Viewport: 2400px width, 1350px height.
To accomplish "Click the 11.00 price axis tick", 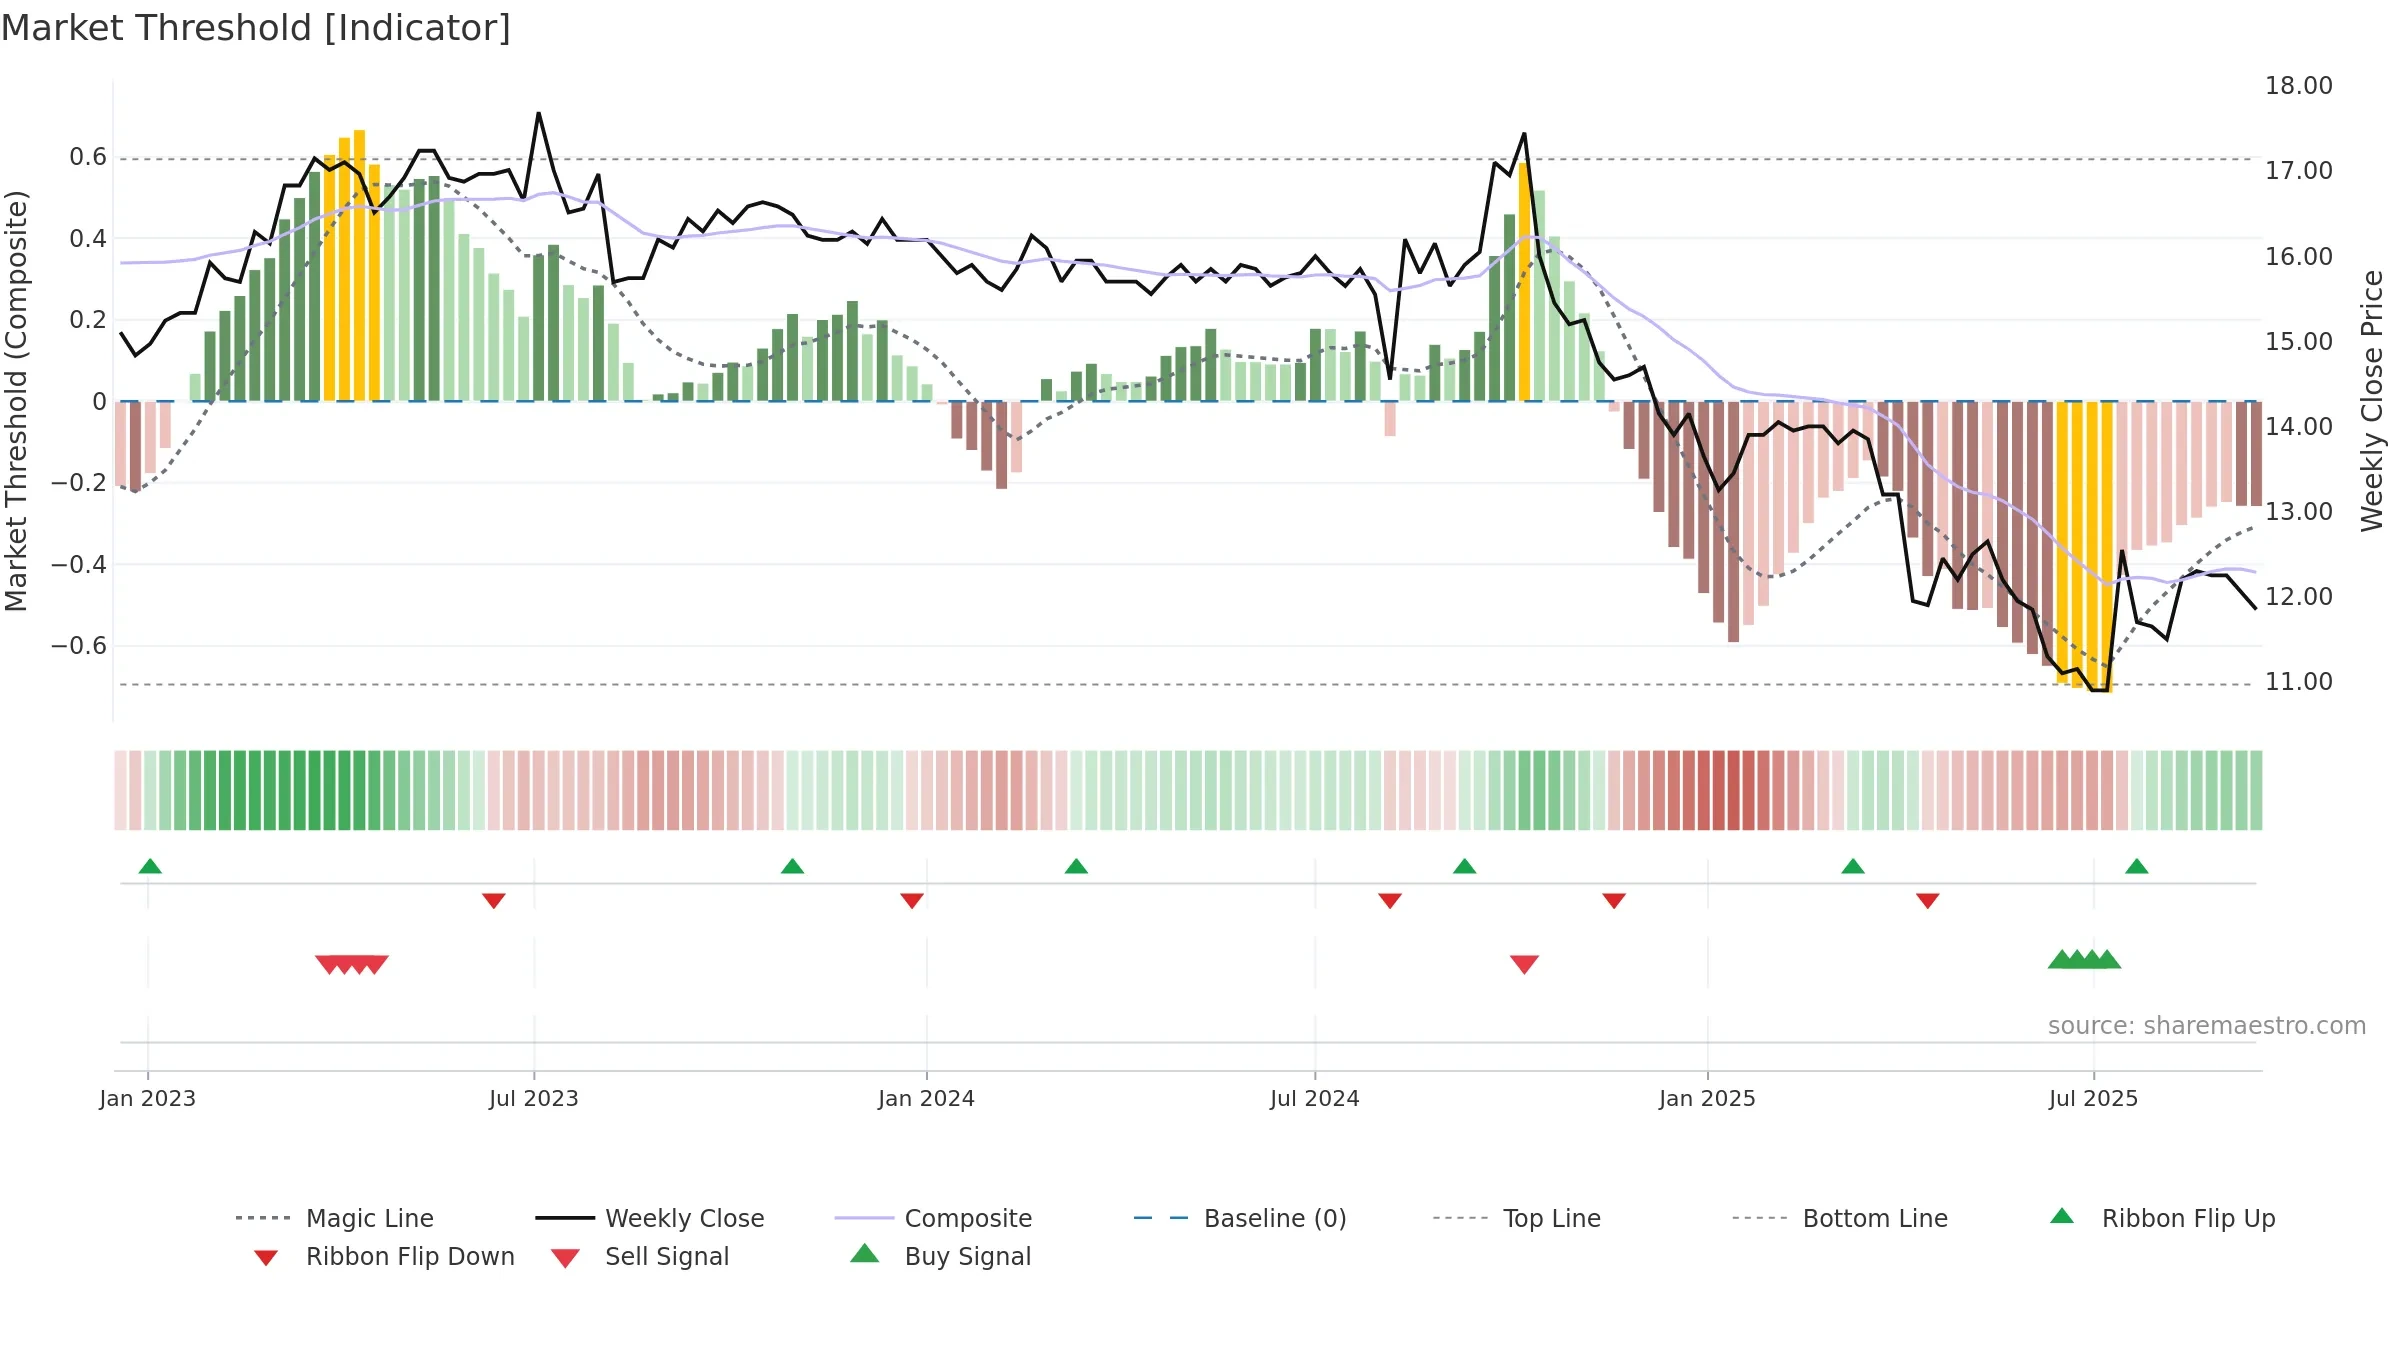I will pyautogui.click(x=2299, y=682).
